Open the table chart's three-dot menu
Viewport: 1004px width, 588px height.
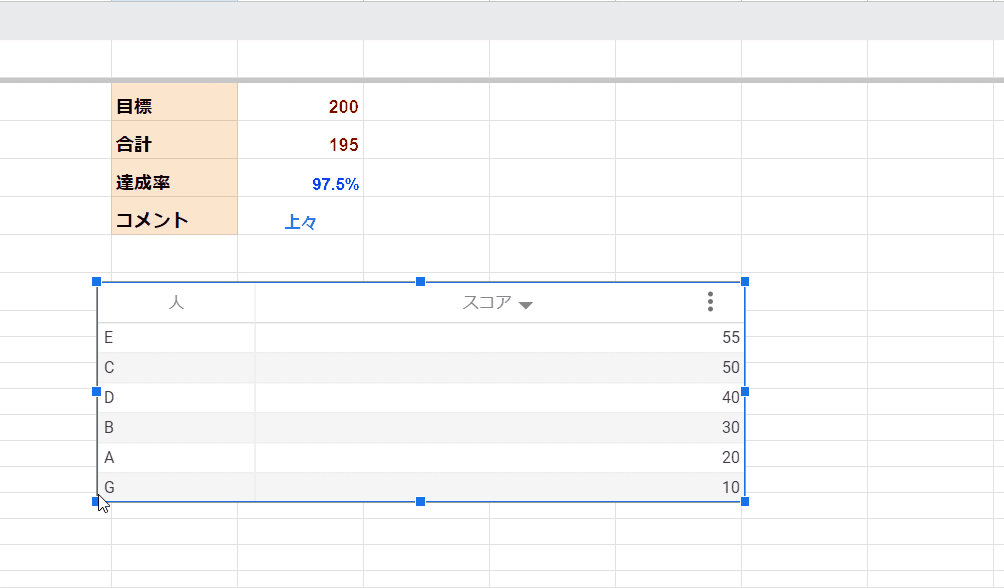710,302
